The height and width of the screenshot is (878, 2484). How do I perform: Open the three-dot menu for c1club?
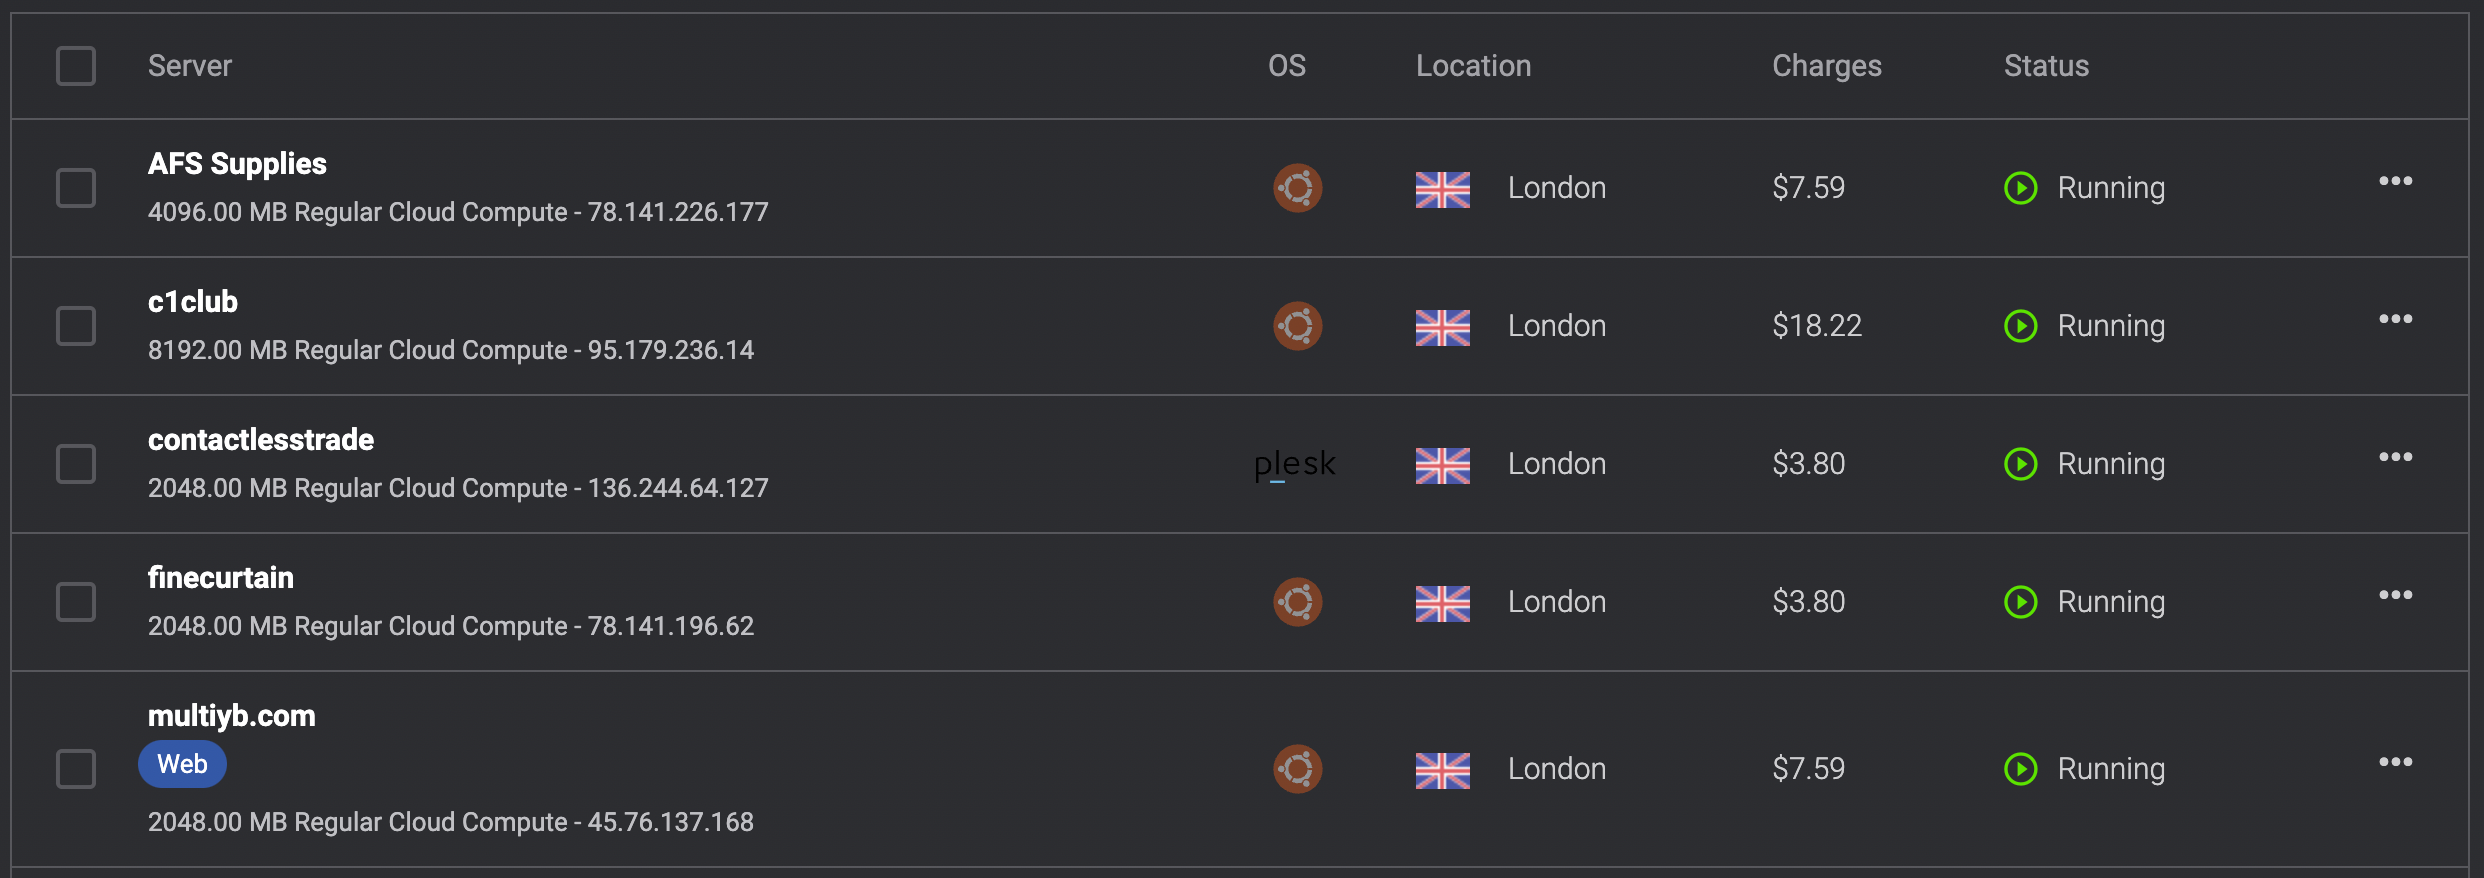[2395, 319]
